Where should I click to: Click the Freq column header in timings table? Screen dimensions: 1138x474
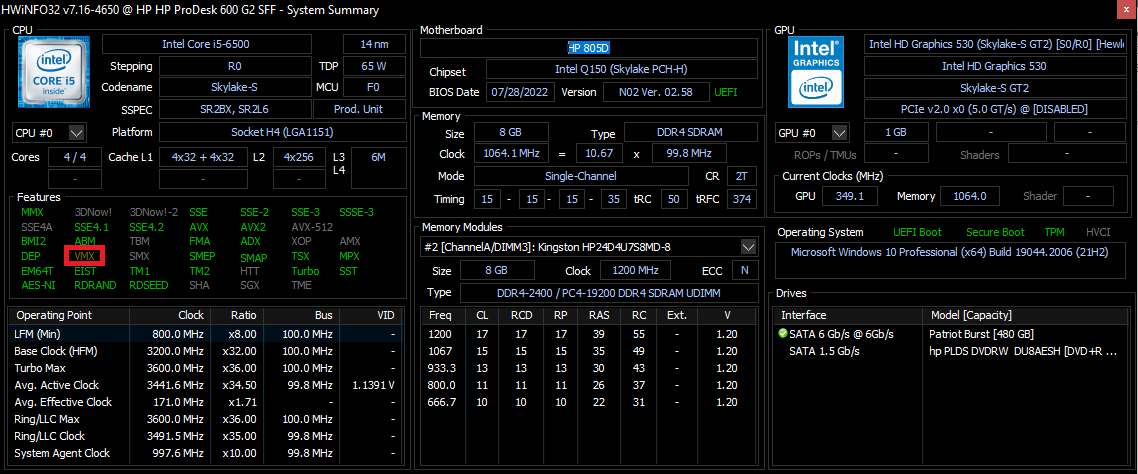(440, 315)
